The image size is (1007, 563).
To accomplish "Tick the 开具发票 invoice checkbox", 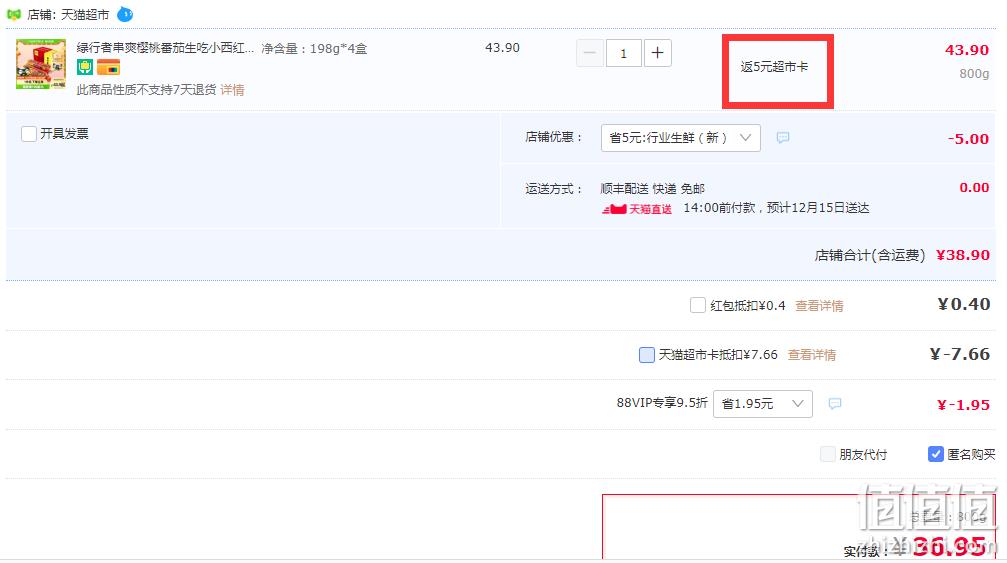I will tap(29, 134).
